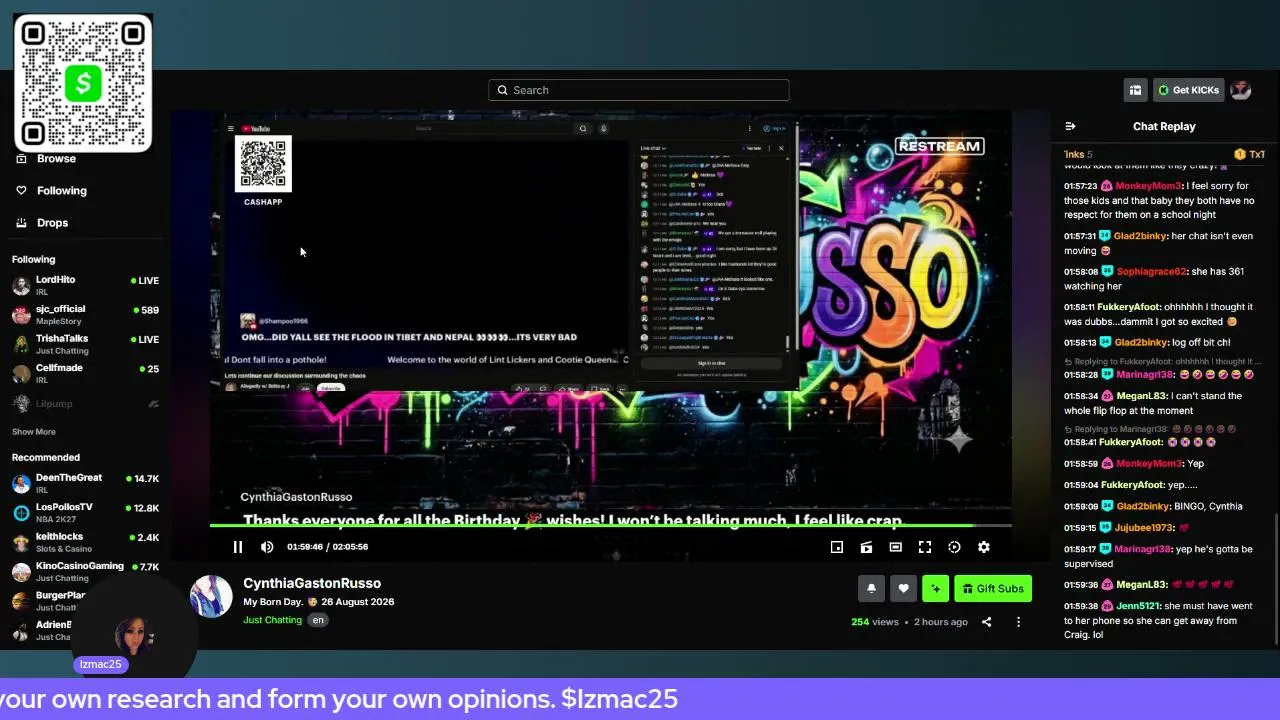The image size is (1280, 720).
Task: Open the three-dot more options menu
Action: (x=1018, y=622)
